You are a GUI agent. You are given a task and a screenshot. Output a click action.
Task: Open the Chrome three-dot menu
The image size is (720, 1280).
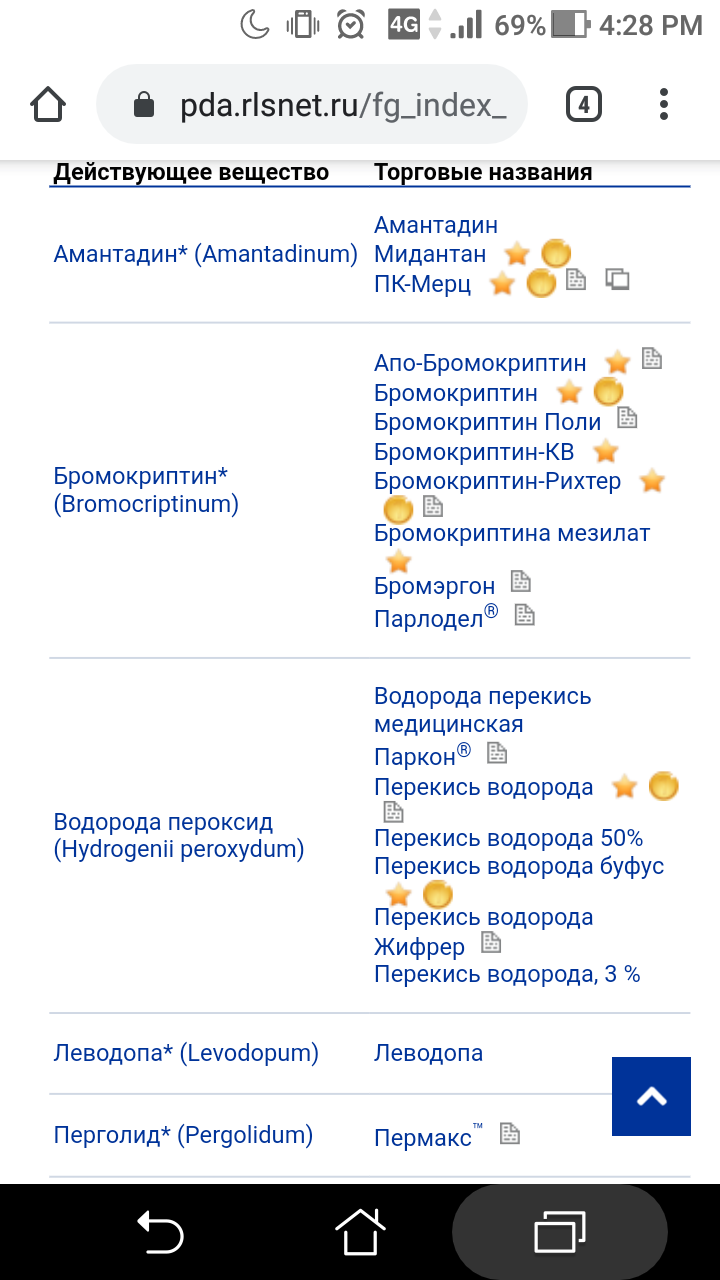click(664, 104)
